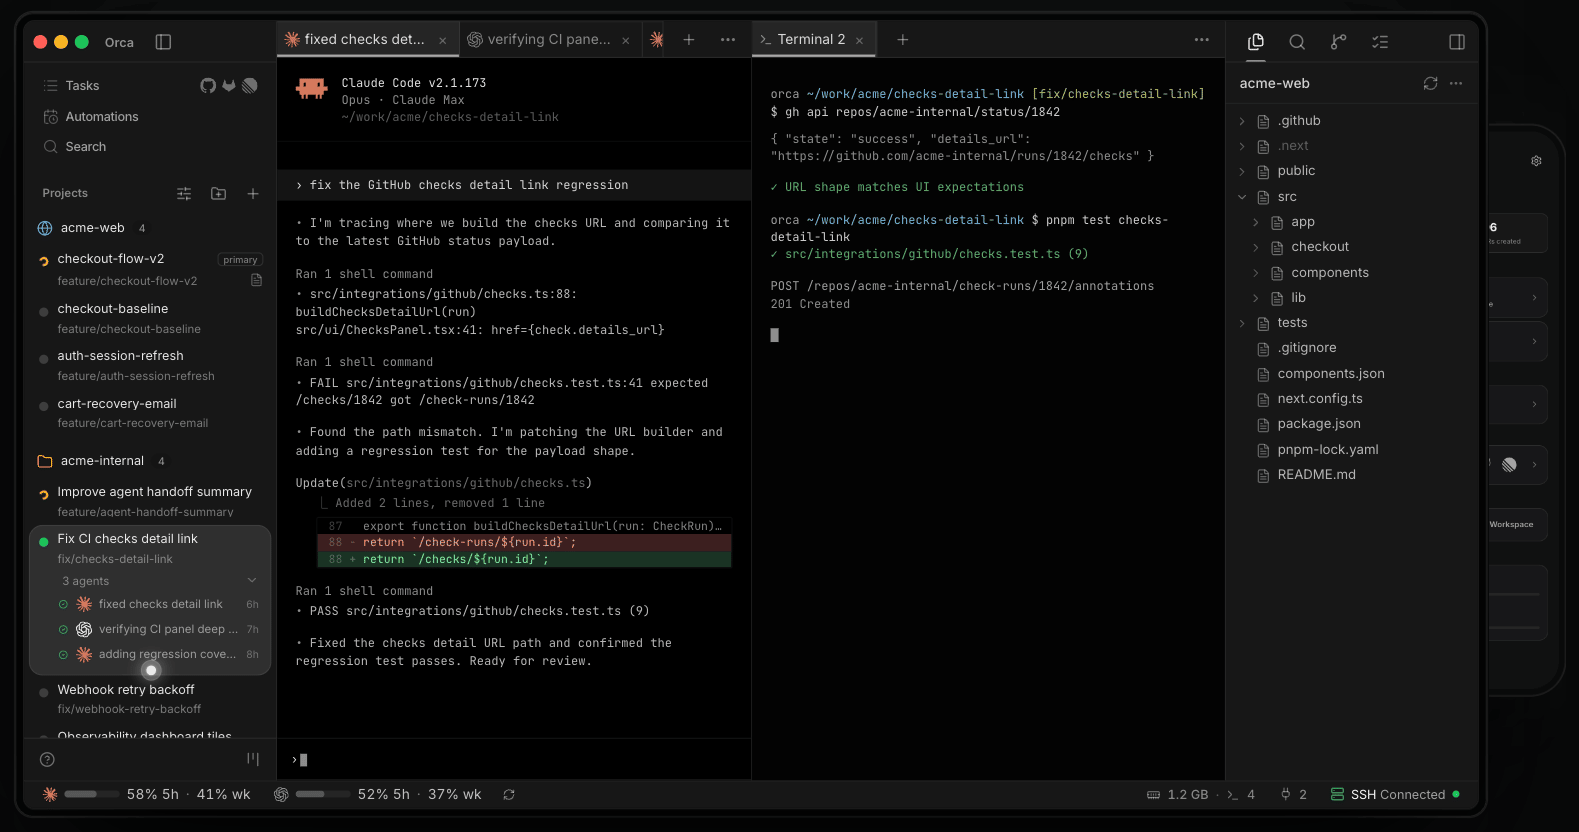This screenshot has height=832, width=1579.
Task: Click the bars icon at sidebar bottom
Action: pyautogui.click(x=253, y=760)
